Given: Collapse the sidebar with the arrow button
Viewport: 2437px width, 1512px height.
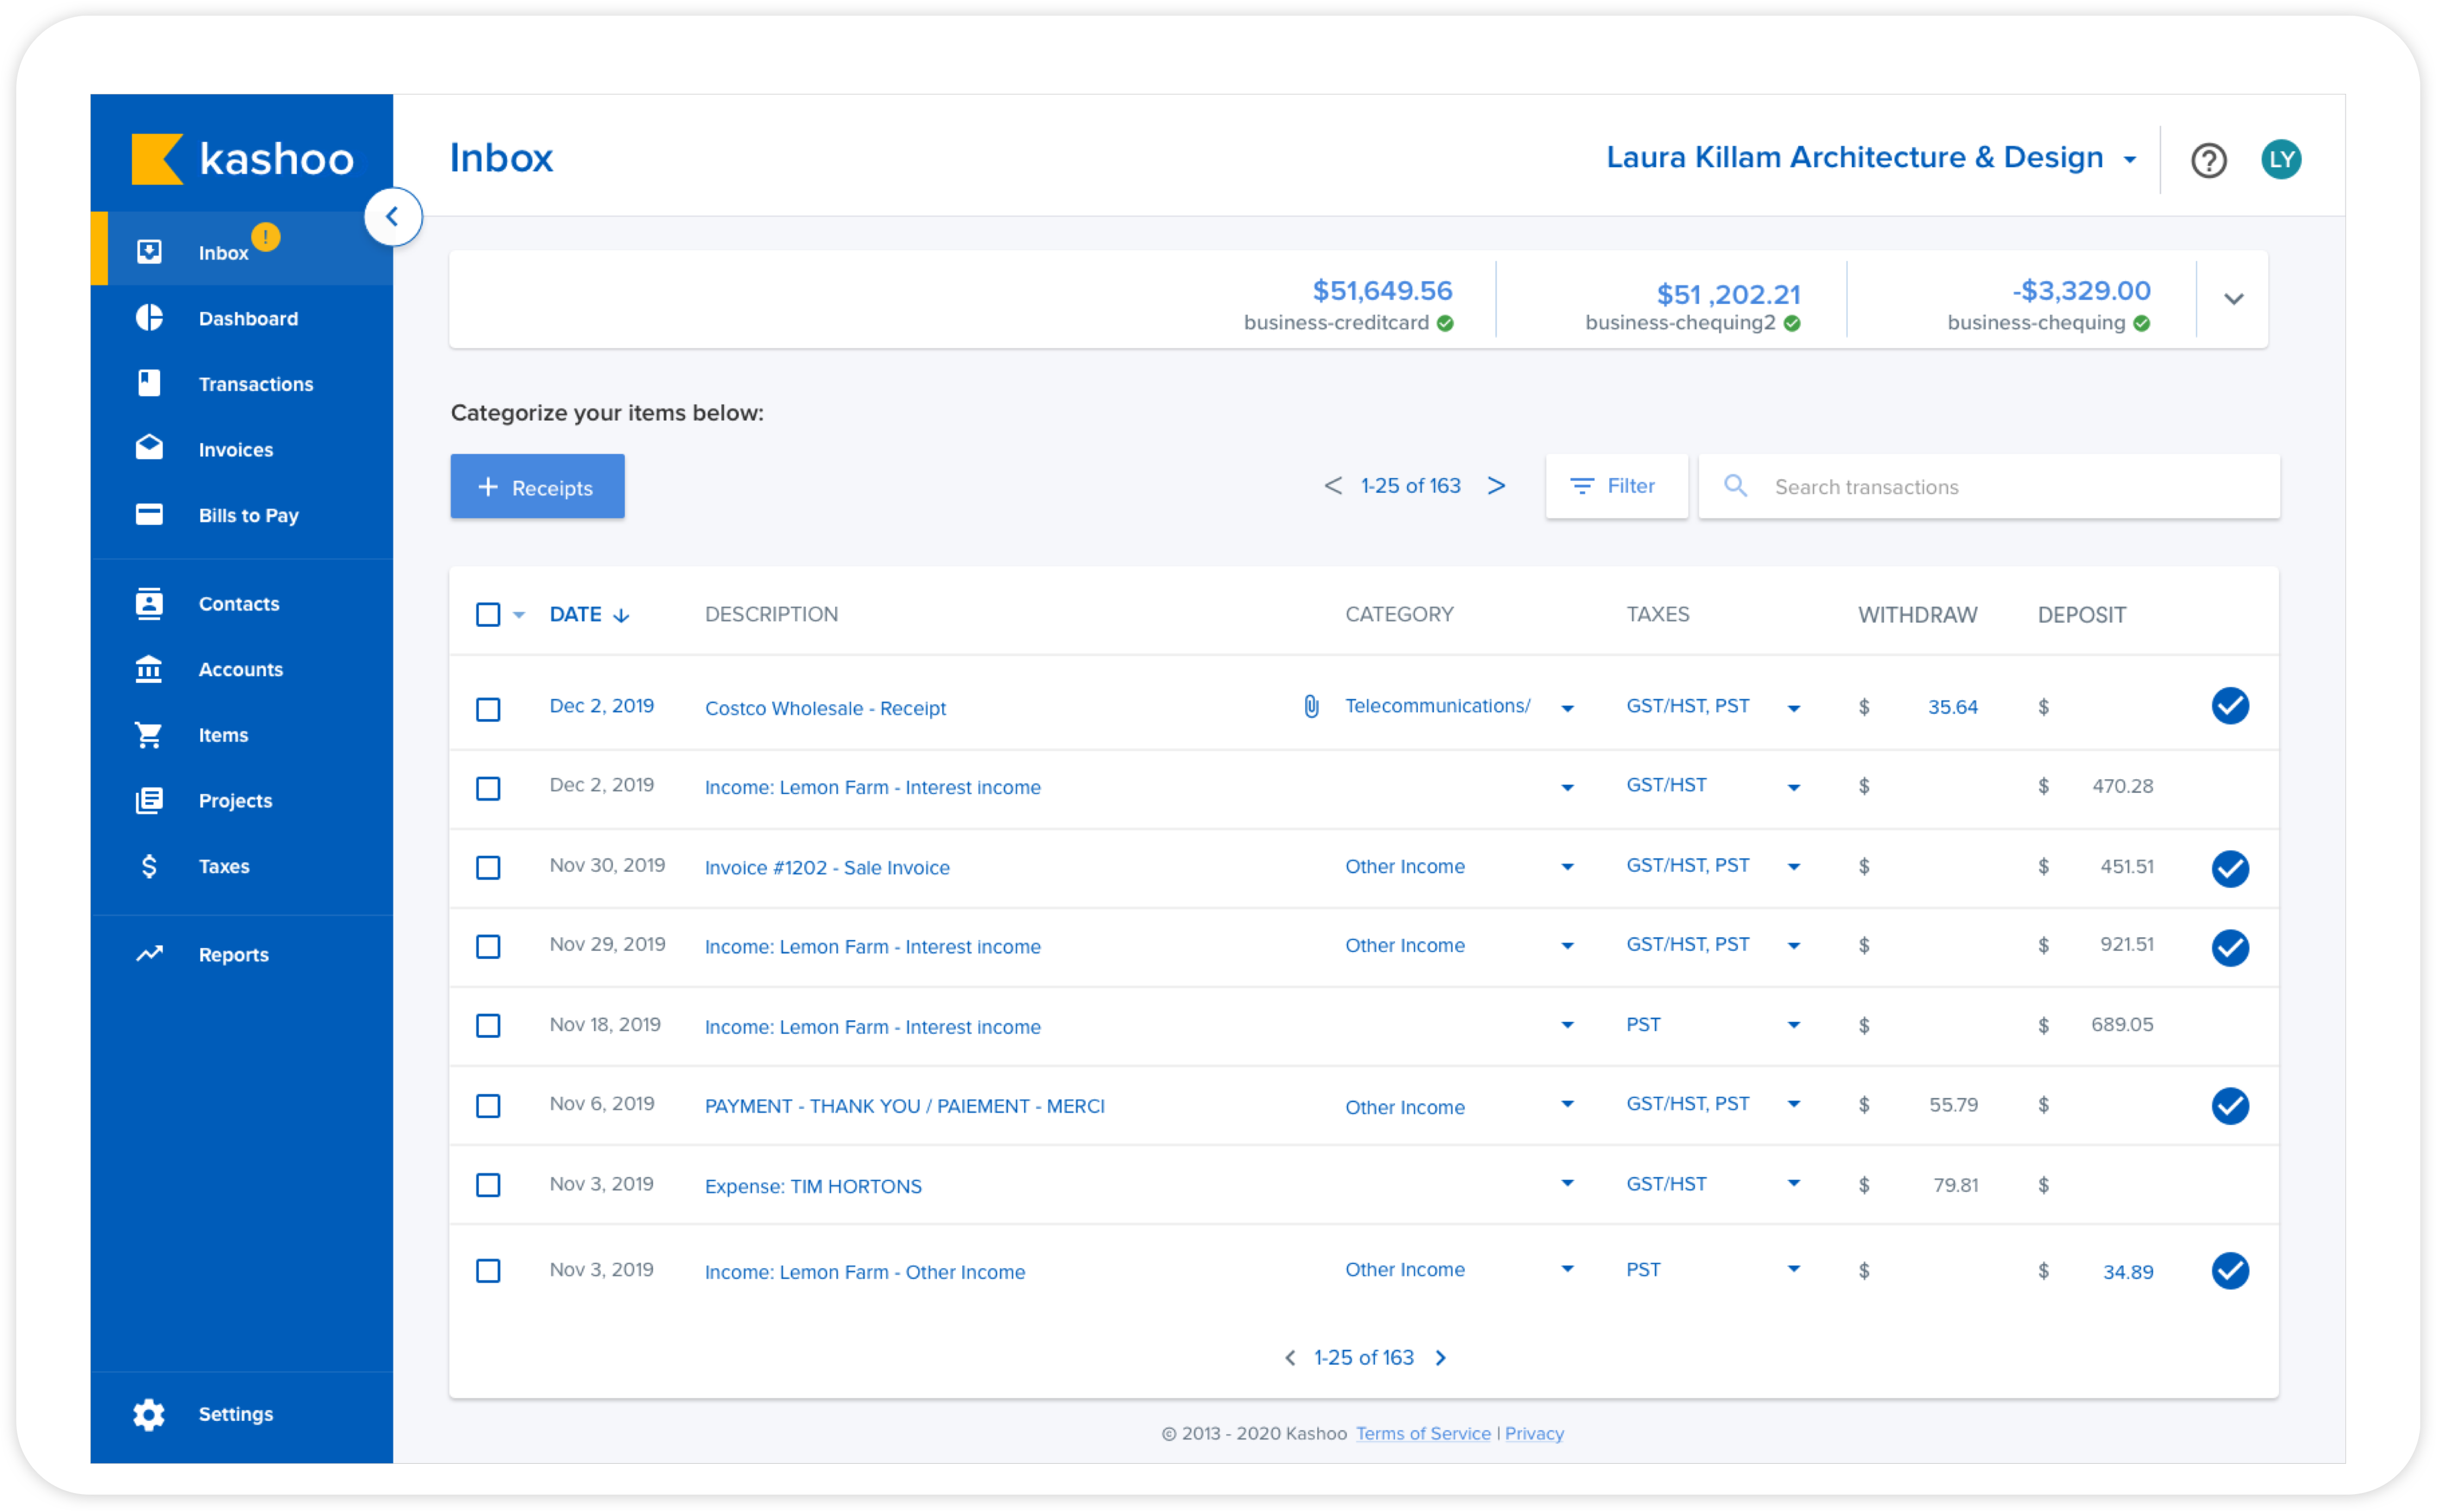Looking at the screenshot, I should point(393,216).
